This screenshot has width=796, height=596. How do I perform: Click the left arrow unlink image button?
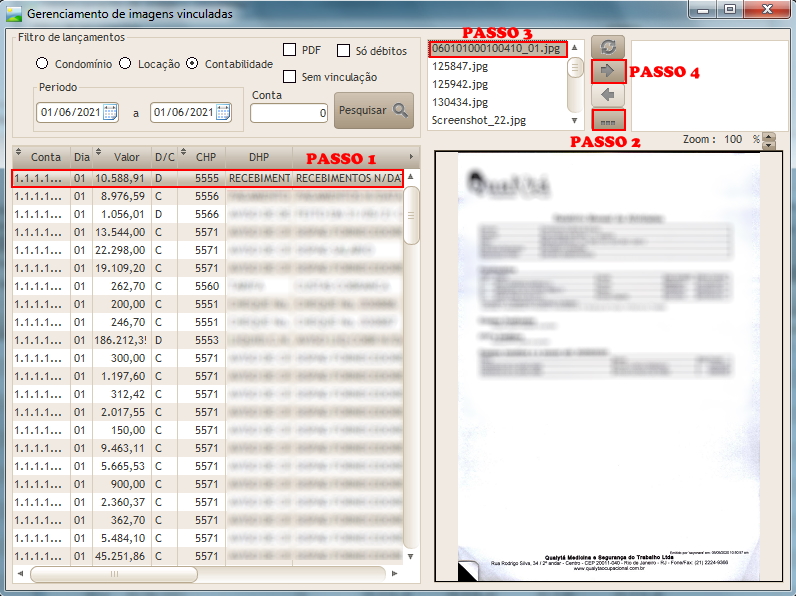609,95
